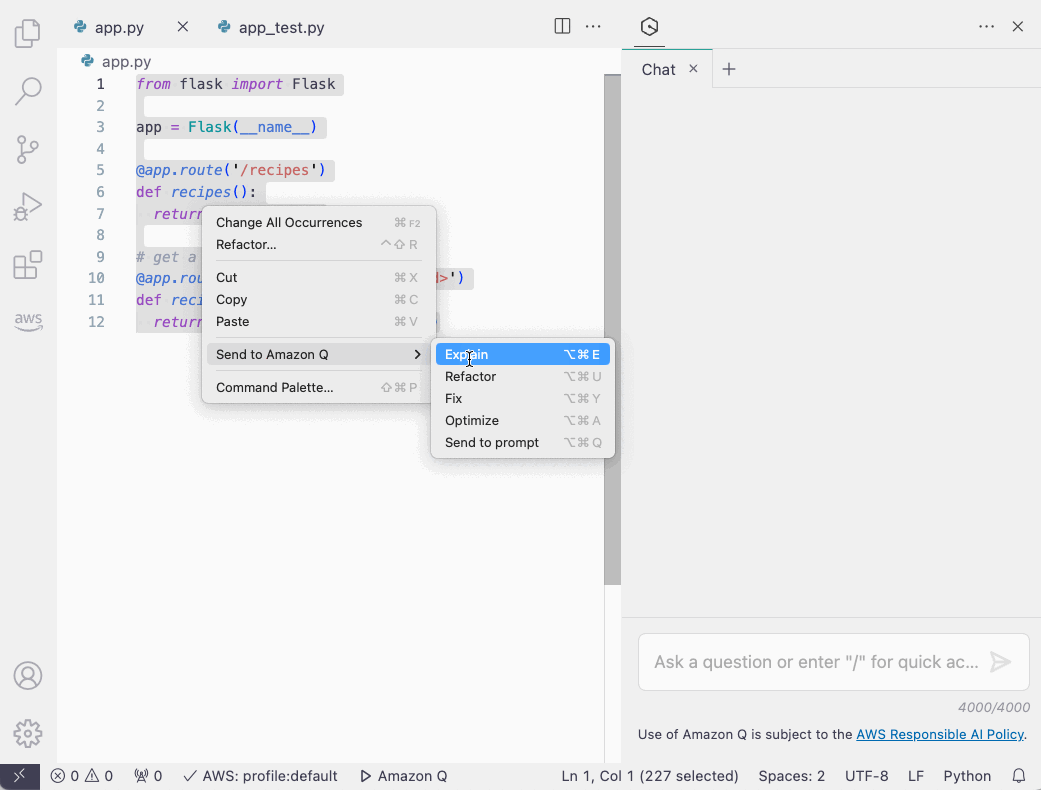Click the AWS icon in the activity bar
This screenshot has height=790, width=1041.
(x=27, y=322)
